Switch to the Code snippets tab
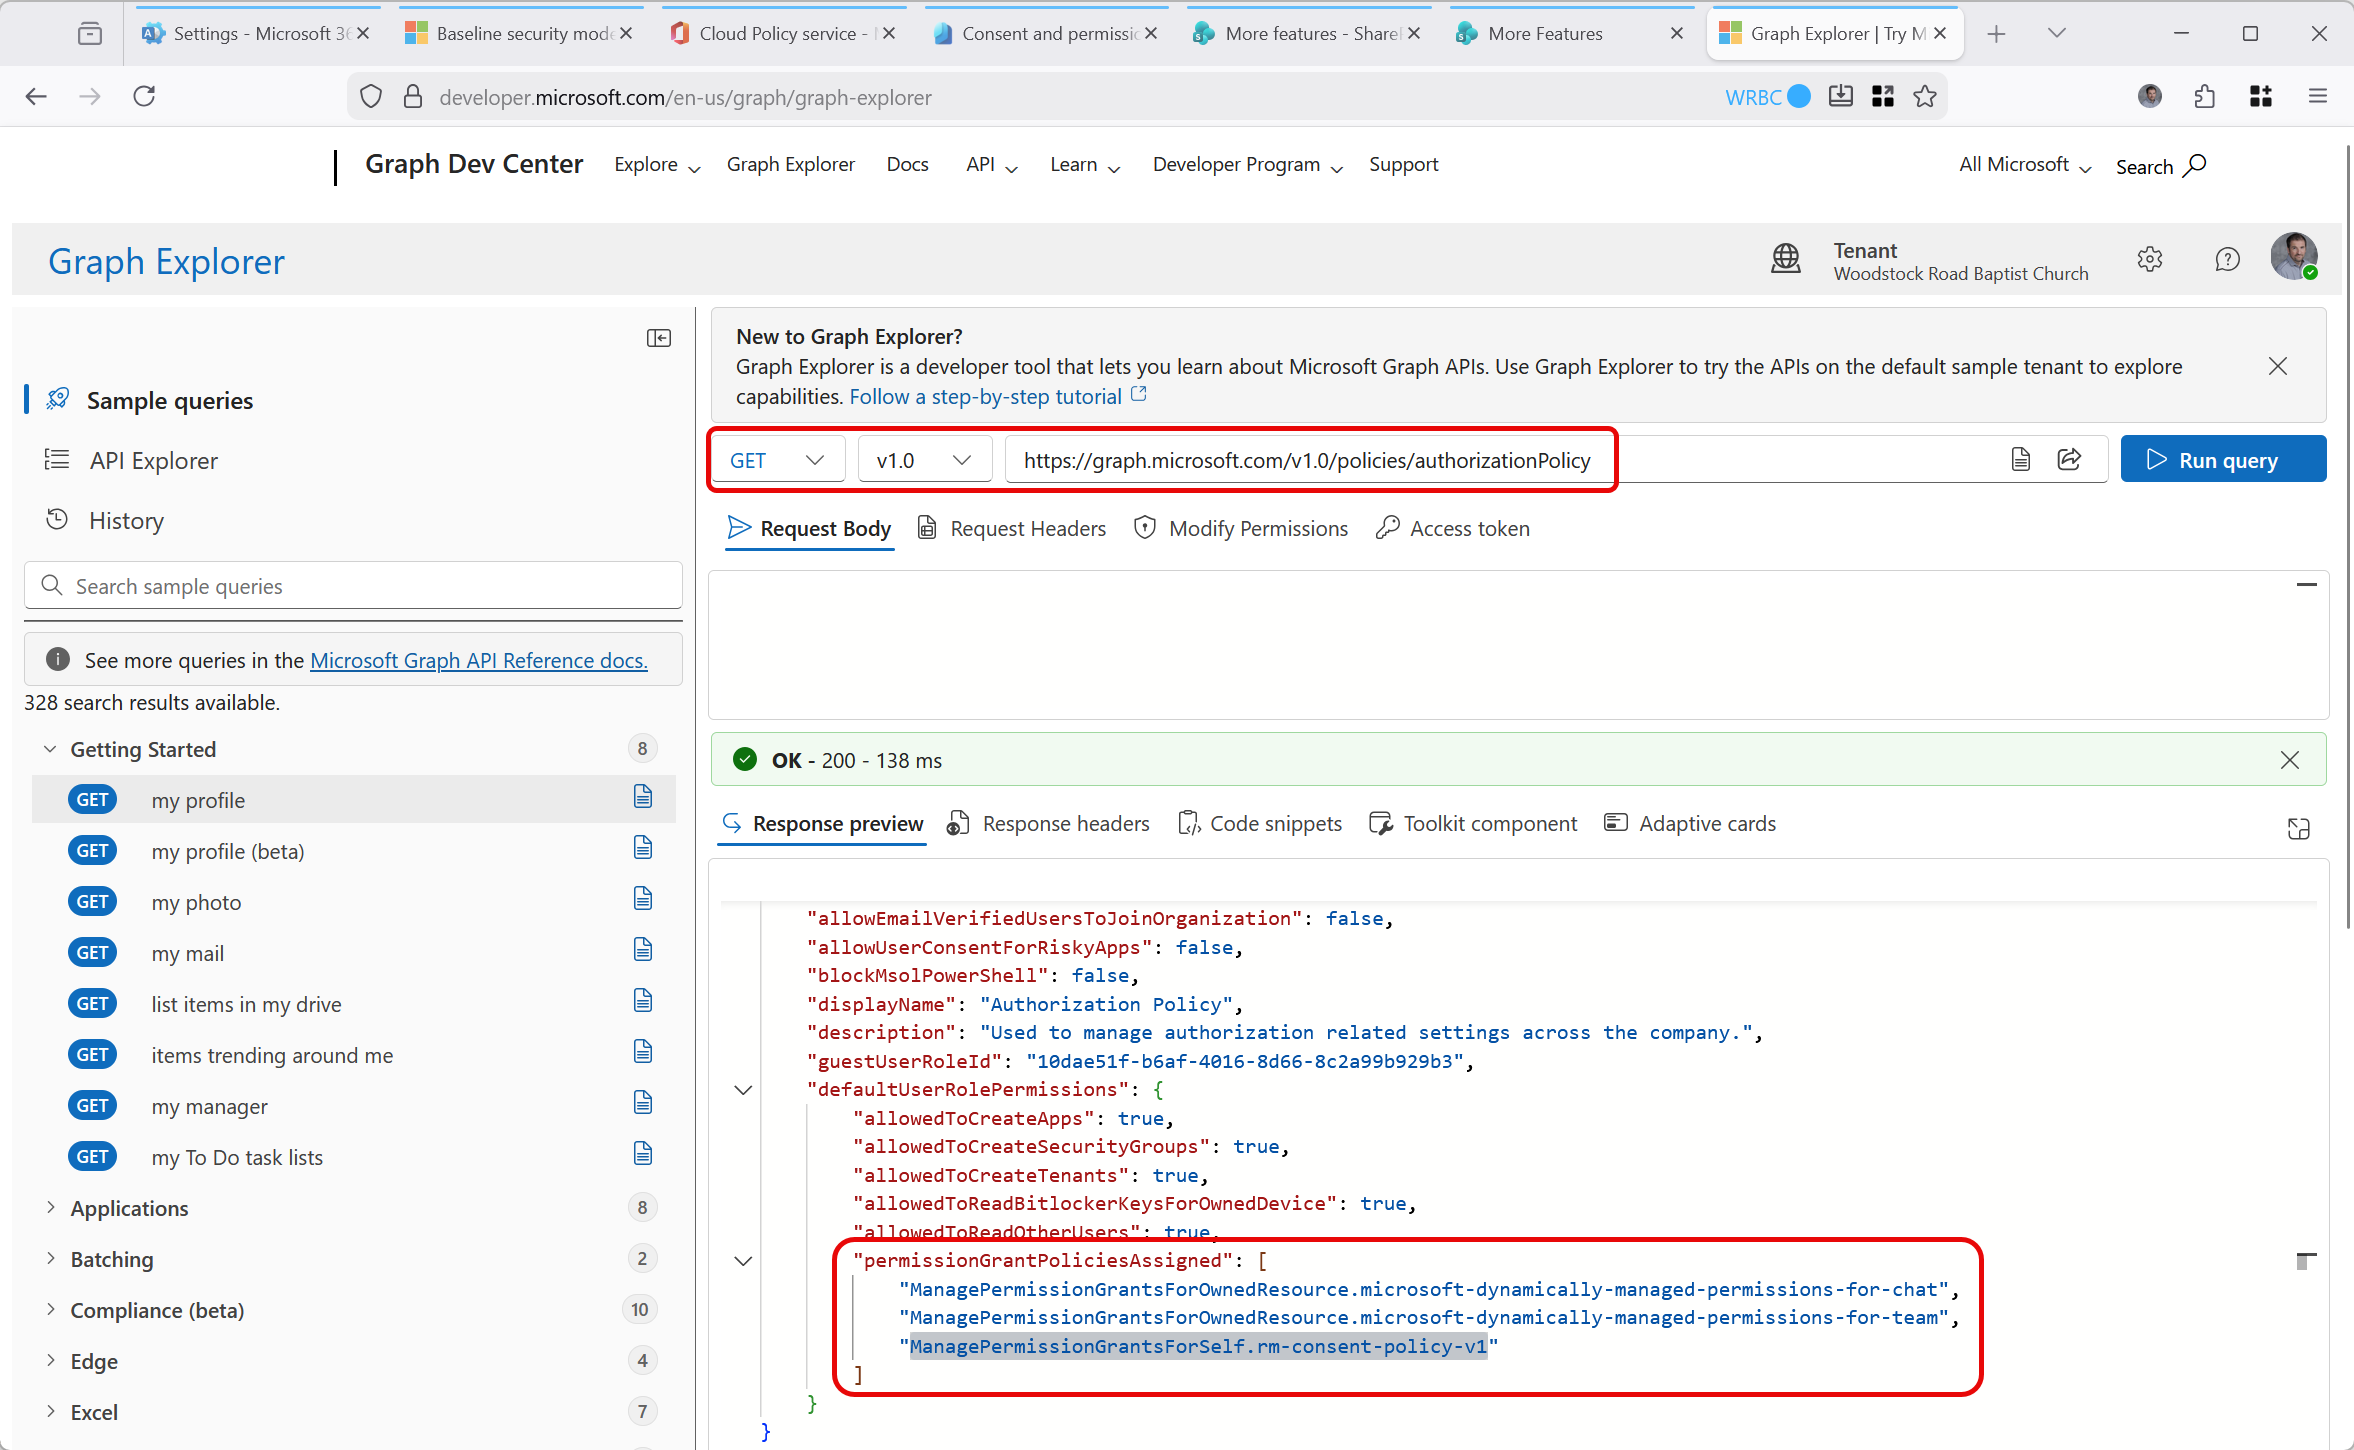Screen dimensions: 2354x1450 [1260, 823]
